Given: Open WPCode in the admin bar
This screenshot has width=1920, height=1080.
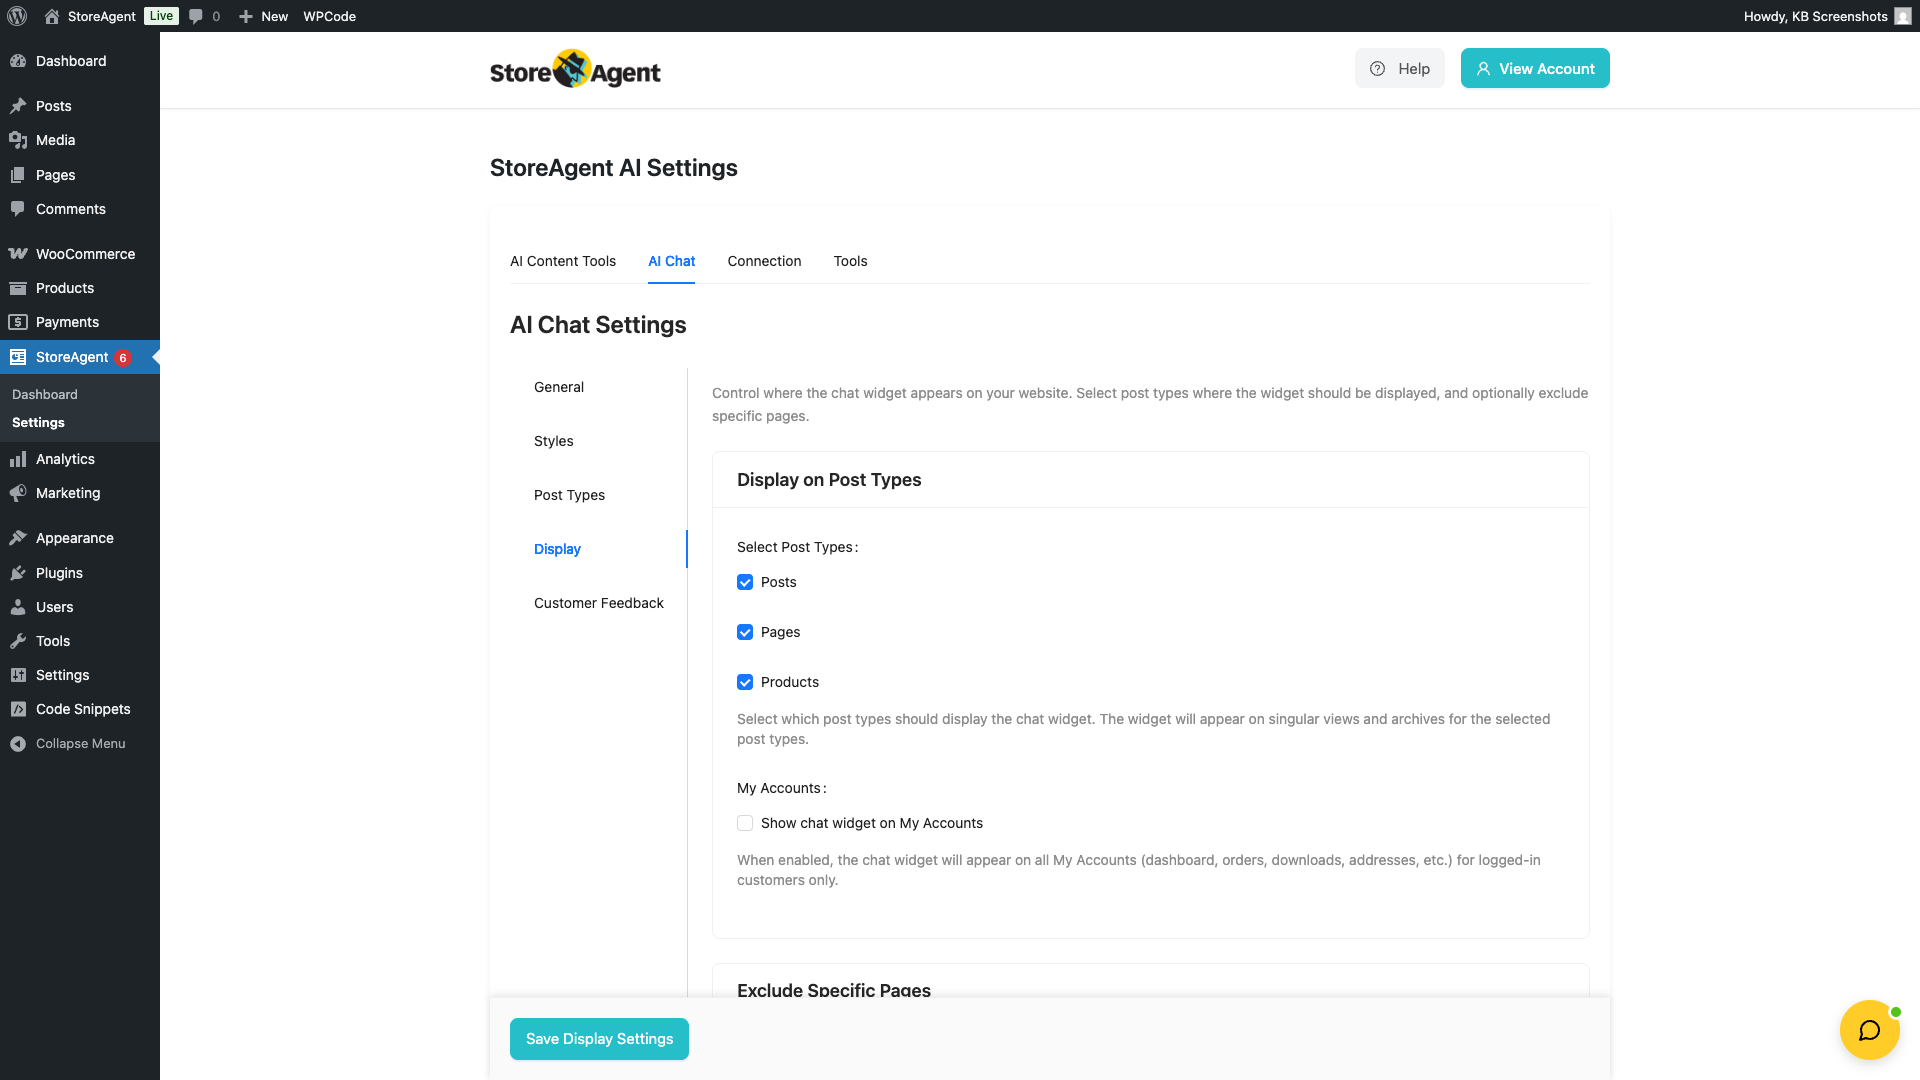Looking at the screenshot, I should (x=329, y=16).
